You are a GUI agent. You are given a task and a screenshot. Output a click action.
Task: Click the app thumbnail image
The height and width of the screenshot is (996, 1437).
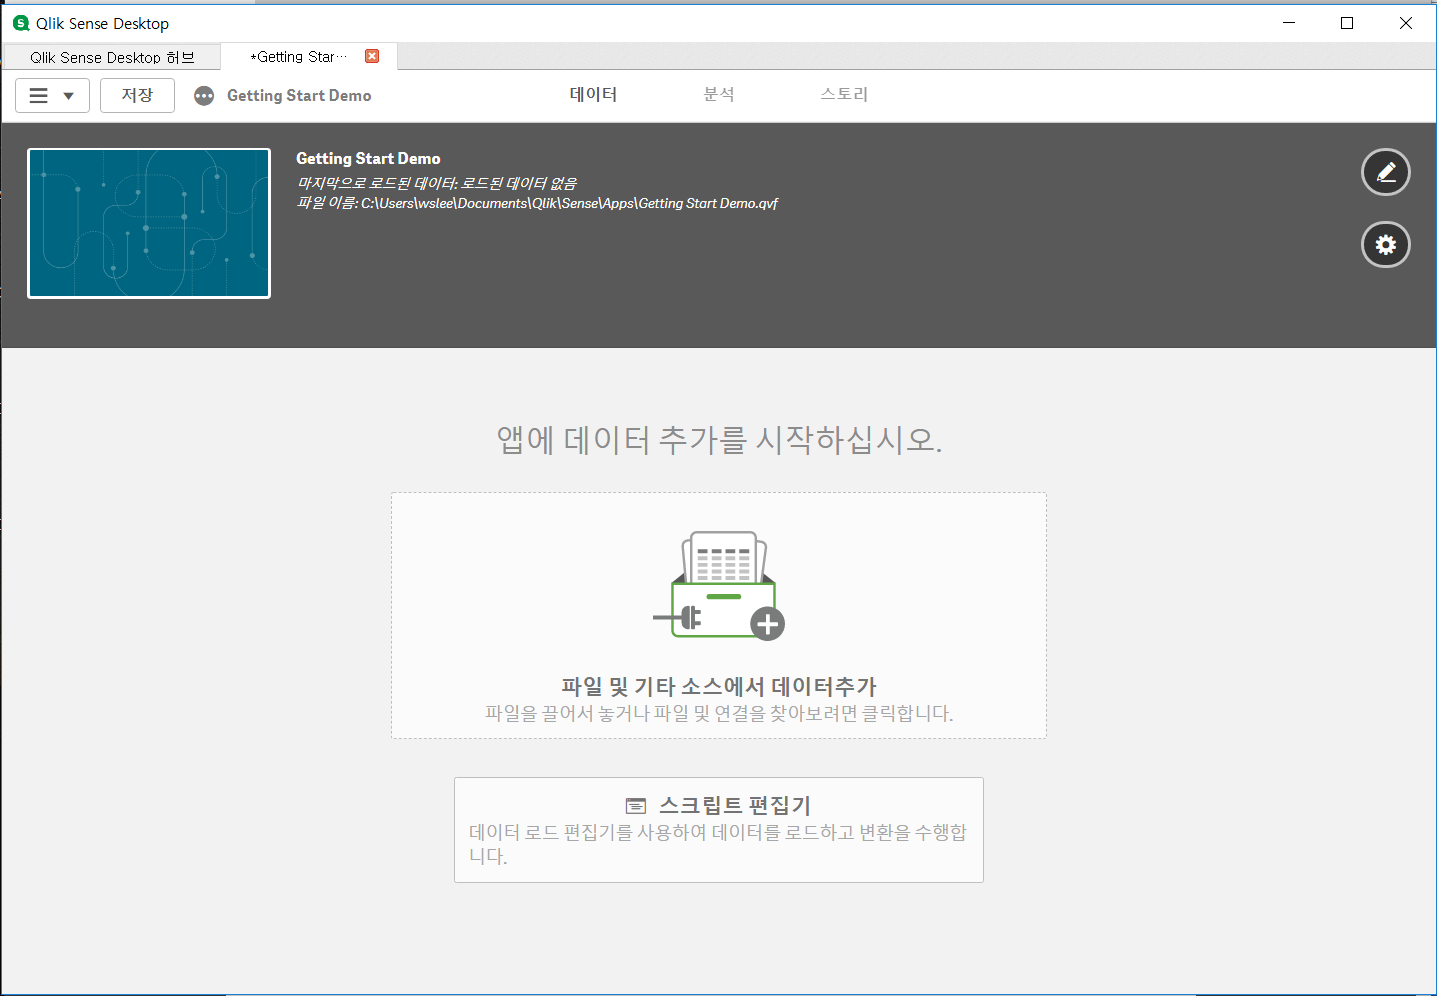click(x=149, y=223)
